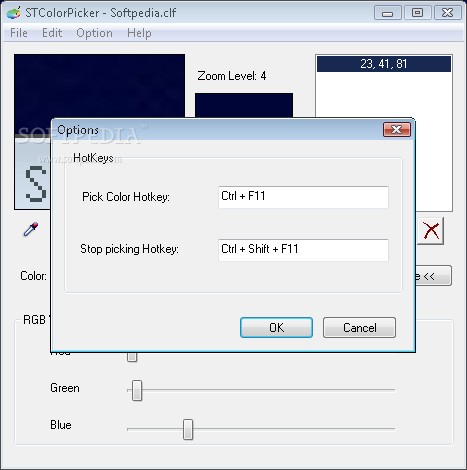The width and height of the screenshot is (467, 470).
Task: Click the Green slider handle
Action: coord(137,390)
